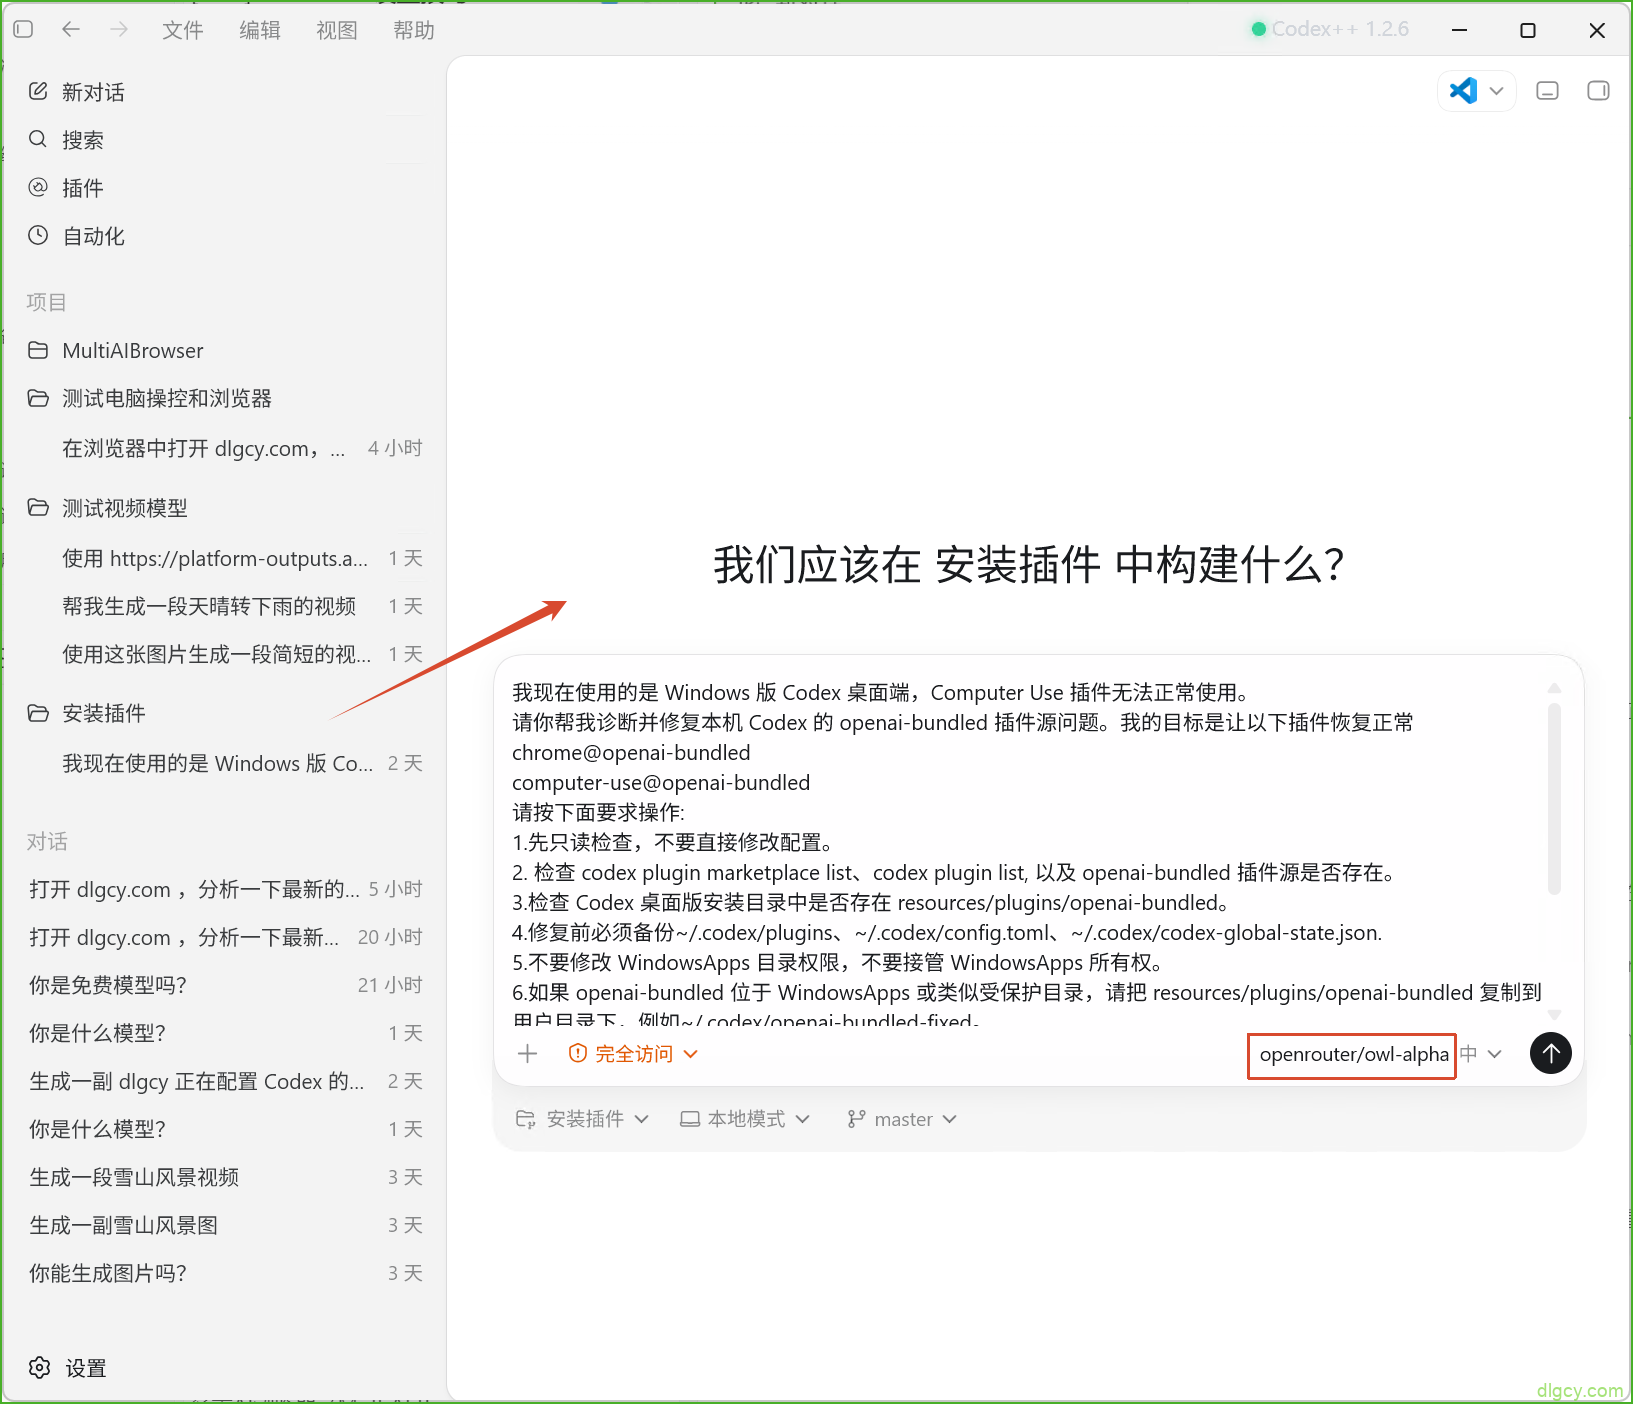Open conversation 在浏览器中打开 dlgcy.com
Viewport: 1633px width, 1404px height.
[225, 448]
